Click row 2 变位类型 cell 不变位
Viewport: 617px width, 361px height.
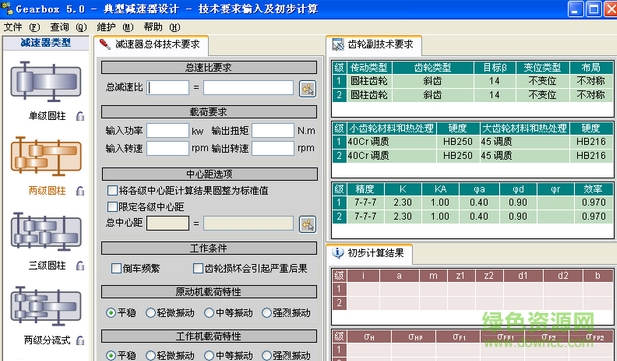543,95
